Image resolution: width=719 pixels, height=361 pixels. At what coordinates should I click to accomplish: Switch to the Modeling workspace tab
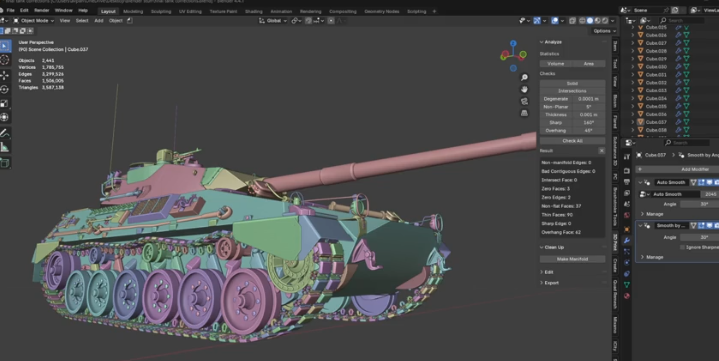[x=133, y=11]
